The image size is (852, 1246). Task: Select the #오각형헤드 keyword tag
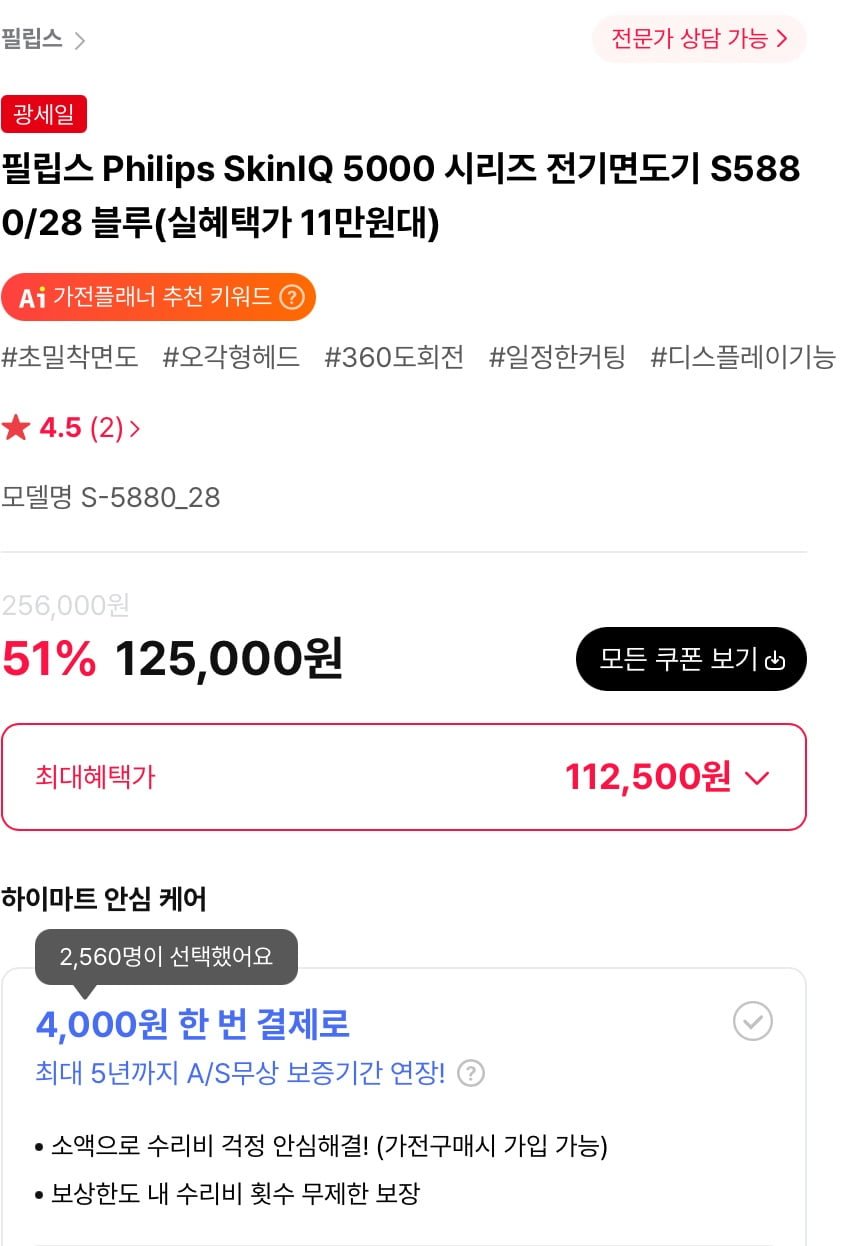[x=231, y=358]
